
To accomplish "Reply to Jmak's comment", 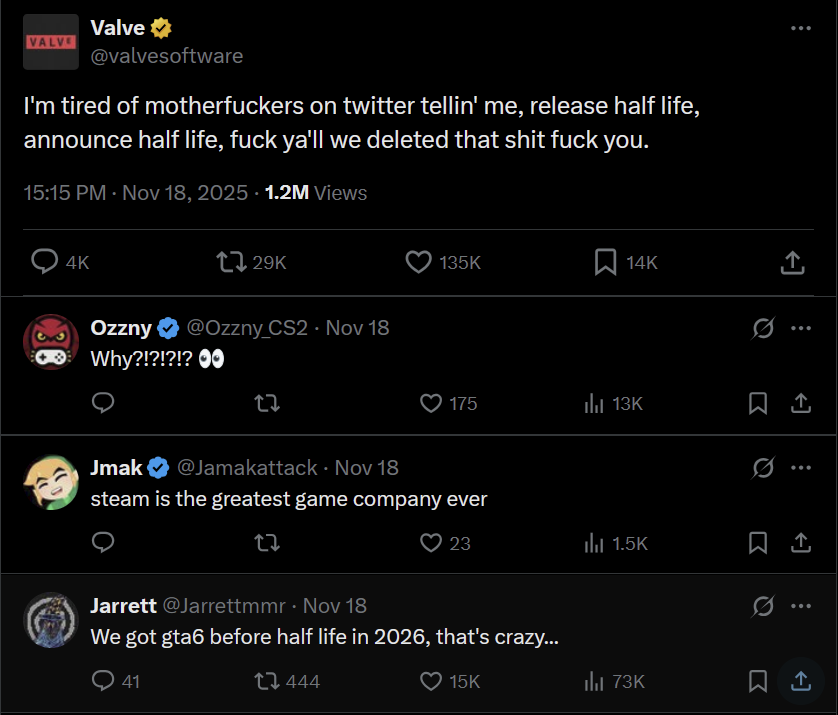I will coord(103,543).
